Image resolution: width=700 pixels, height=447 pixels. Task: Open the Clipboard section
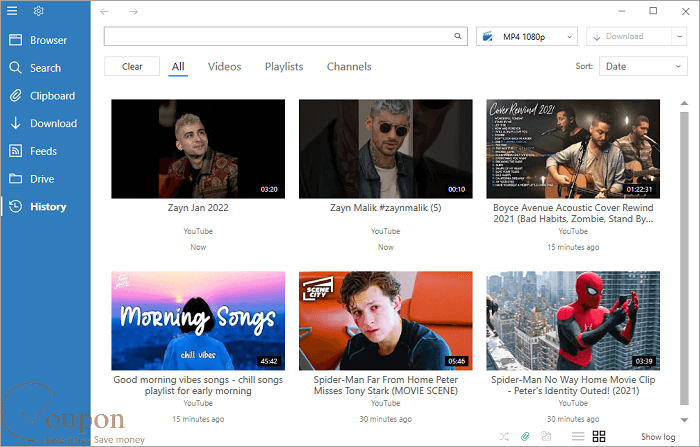tap(46, 96)
